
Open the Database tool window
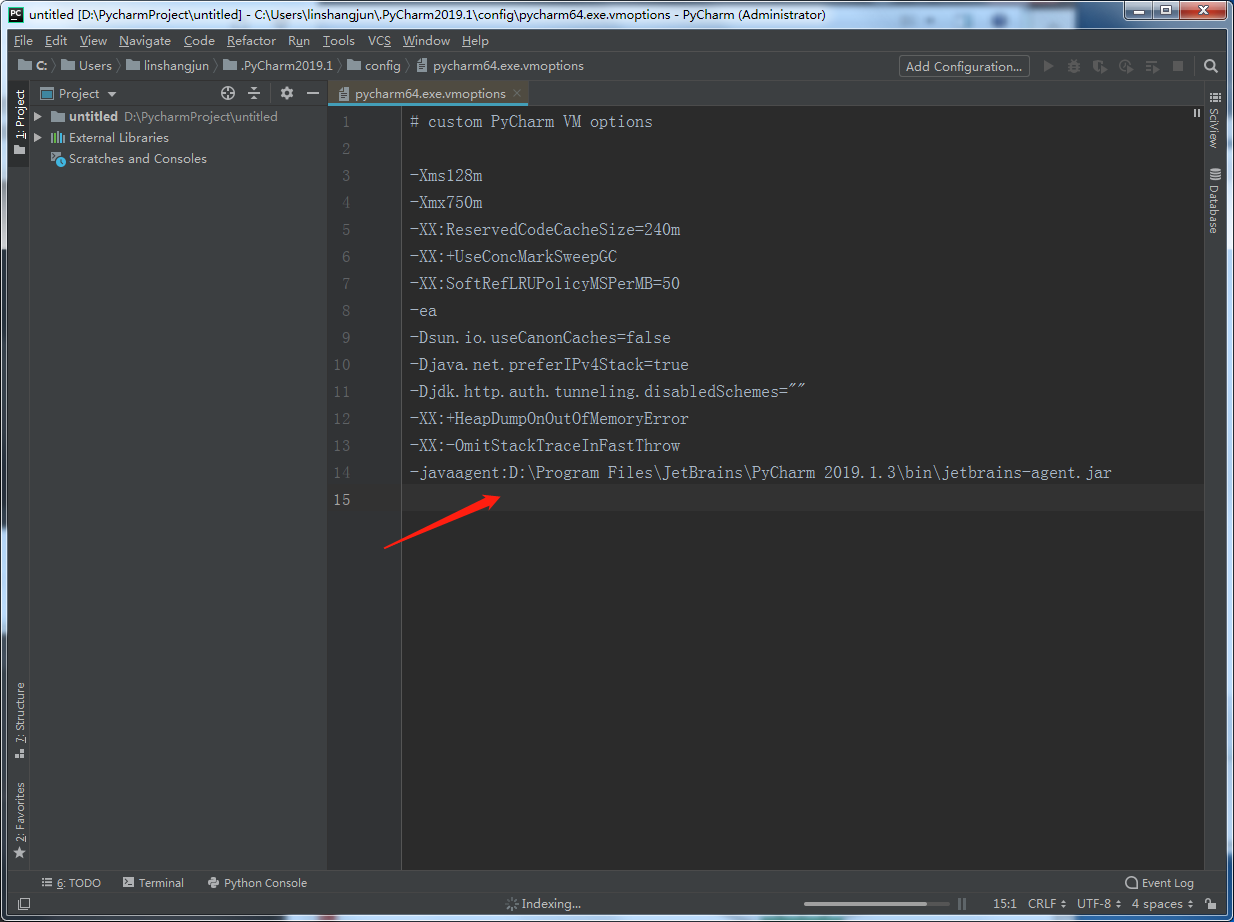(1215, 200)
